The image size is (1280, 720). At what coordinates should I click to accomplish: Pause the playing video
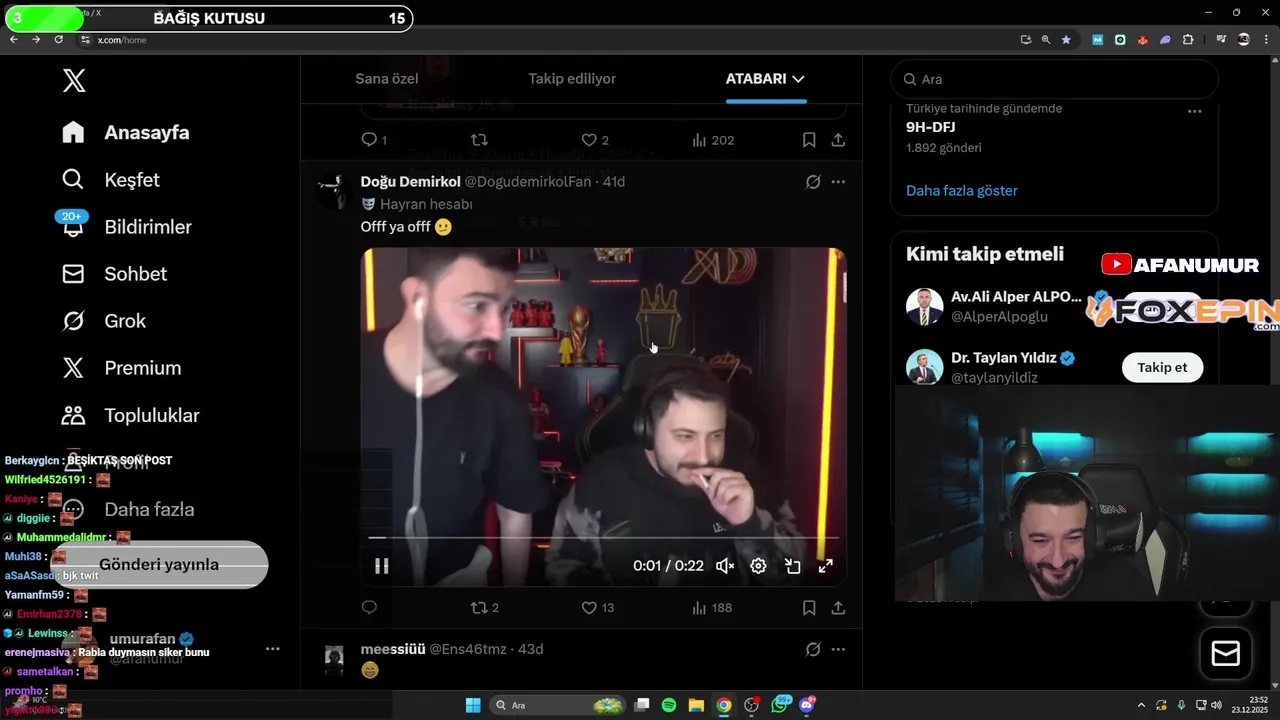point(381,566)
